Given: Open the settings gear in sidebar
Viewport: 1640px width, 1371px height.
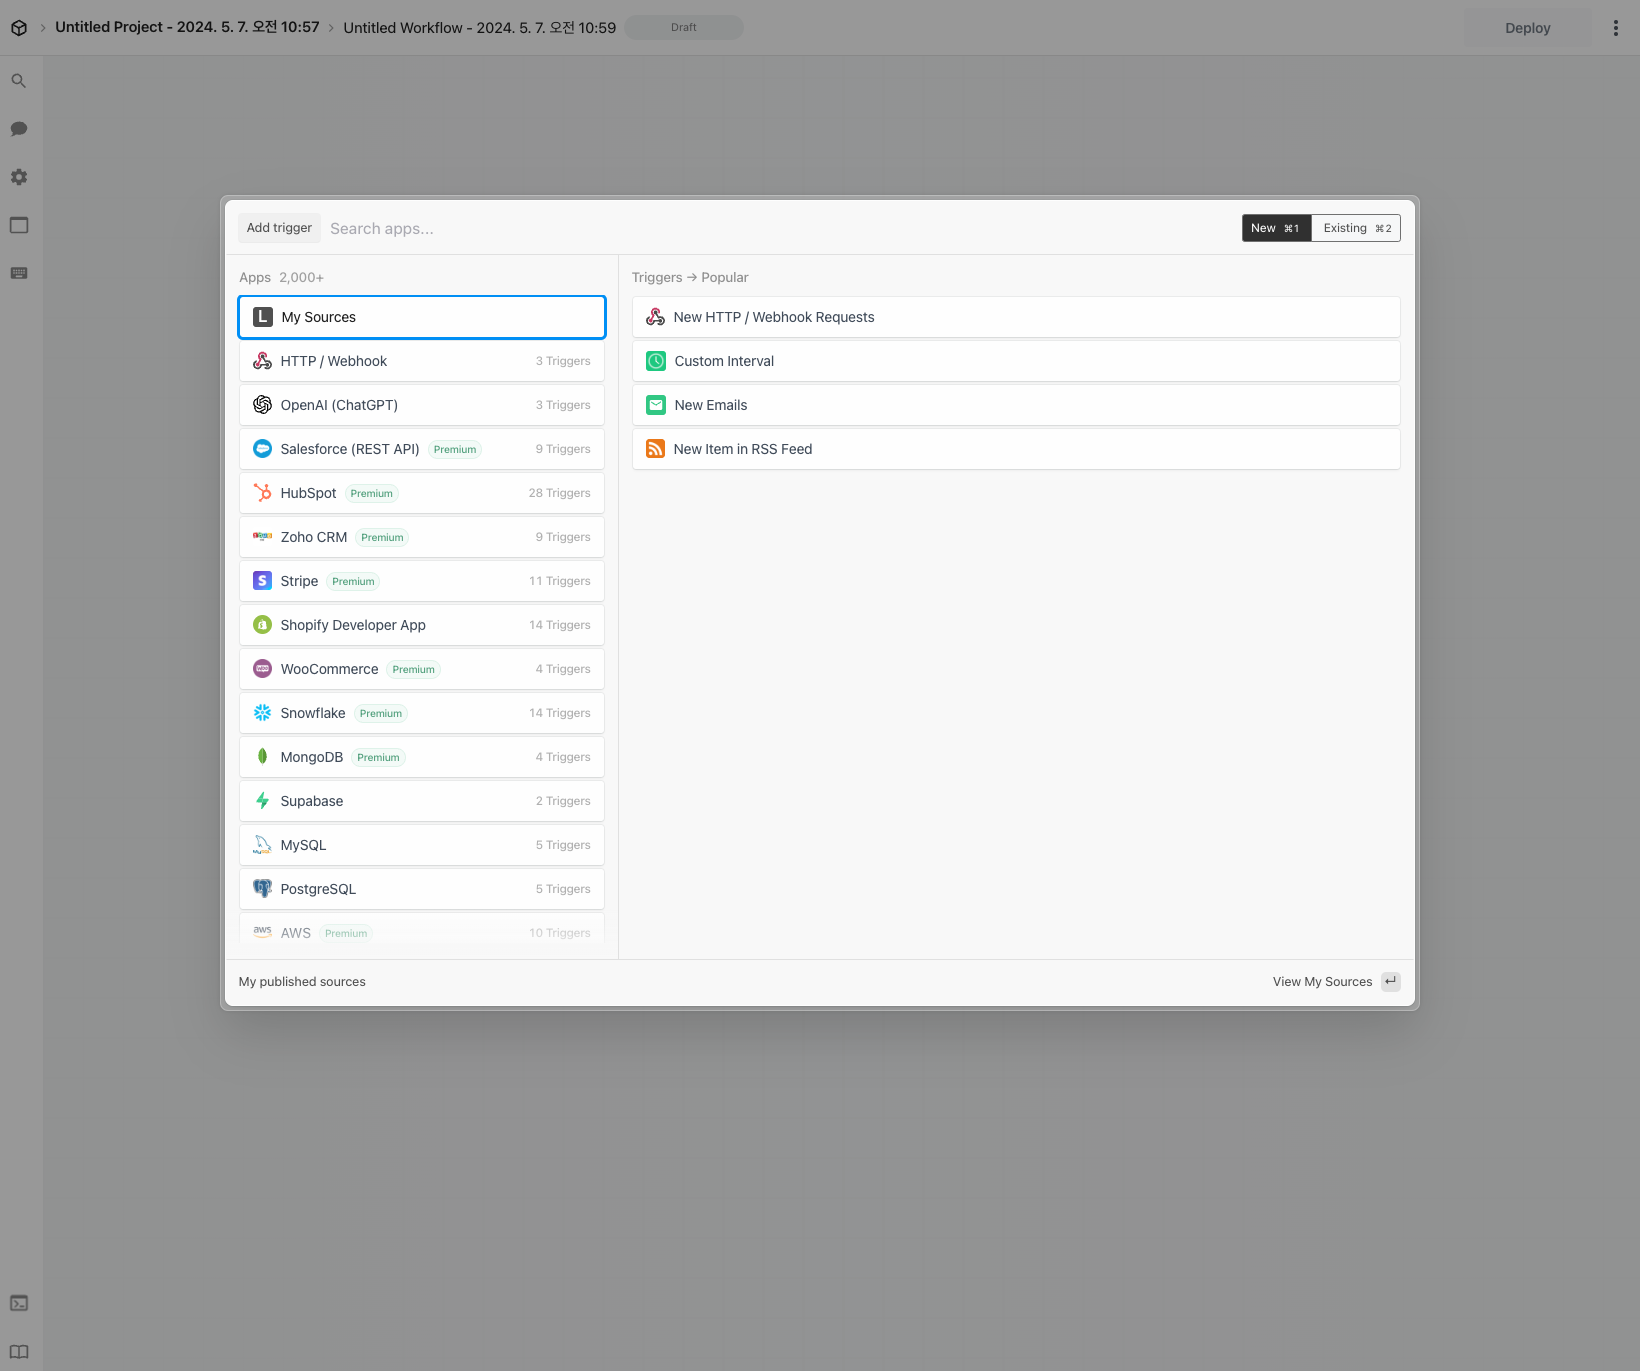Looking at the screenshot, I should (x=19, y=177).
